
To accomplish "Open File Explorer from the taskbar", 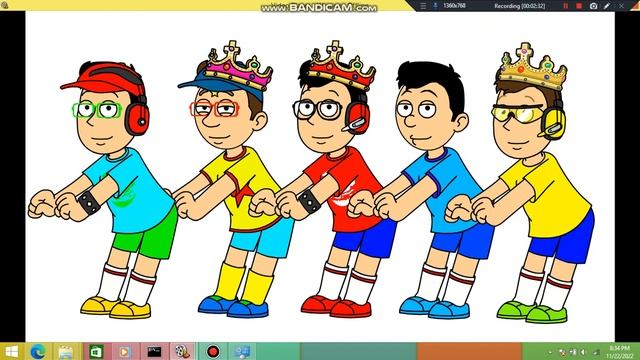I will (65, 351).
